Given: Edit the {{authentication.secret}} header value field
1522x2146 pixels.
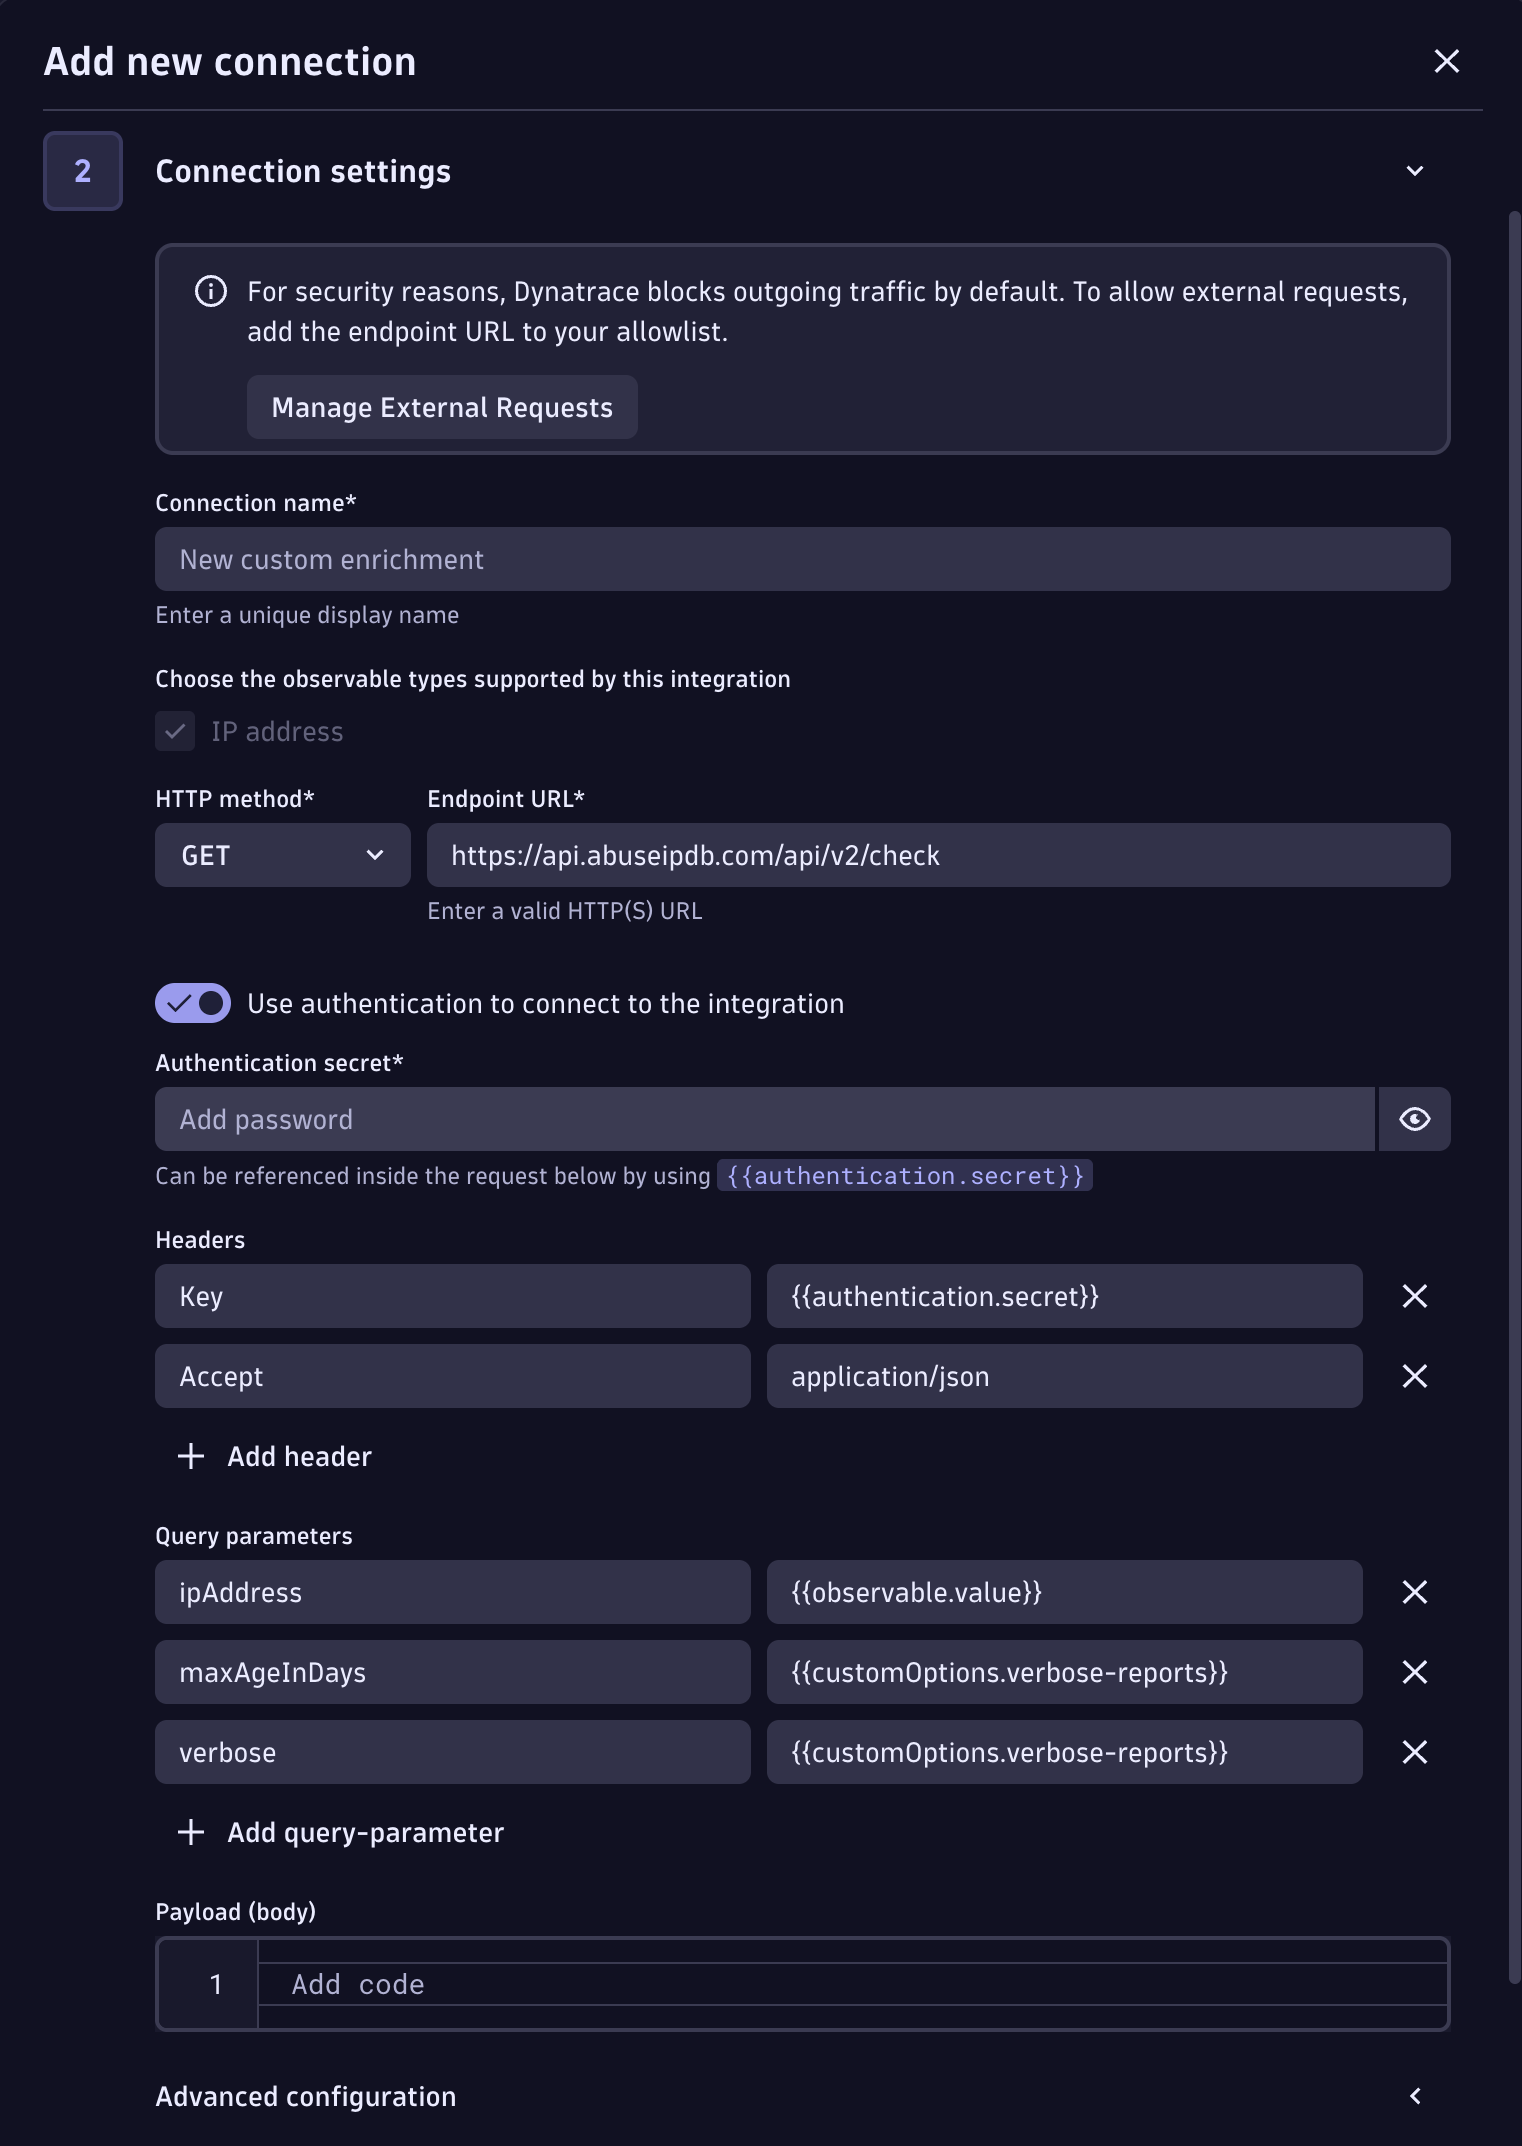Looking at the screenshot, I should [x=1064, y=1296].
